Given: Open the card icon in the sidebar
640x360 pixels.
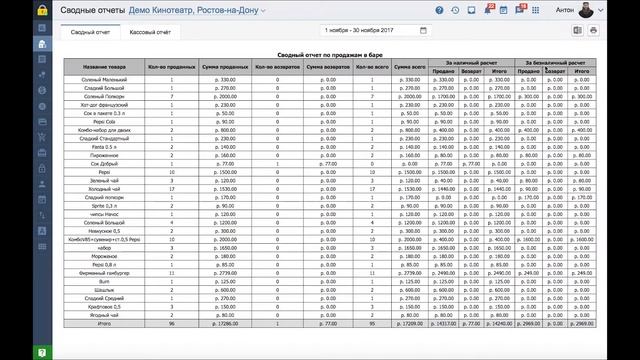Looking at the screenshot, I should point(42,122).
